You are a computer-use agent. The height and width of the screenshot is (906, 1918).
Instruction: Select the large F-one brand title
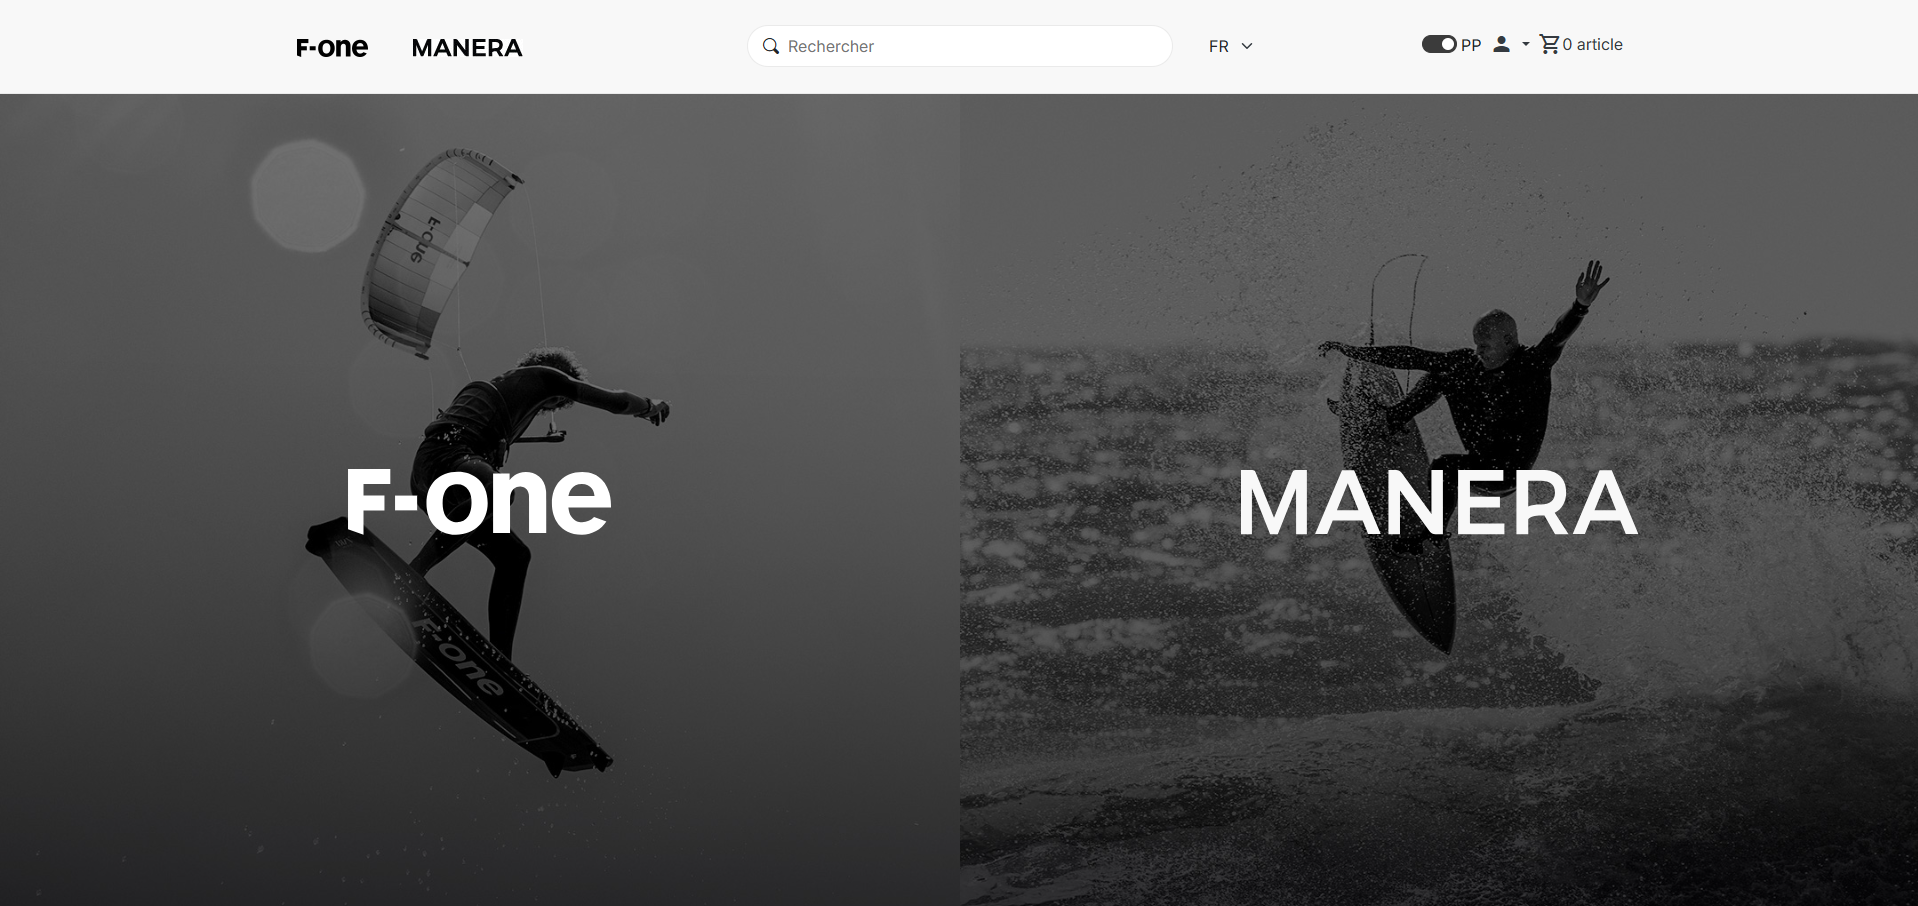click(478, 500)
